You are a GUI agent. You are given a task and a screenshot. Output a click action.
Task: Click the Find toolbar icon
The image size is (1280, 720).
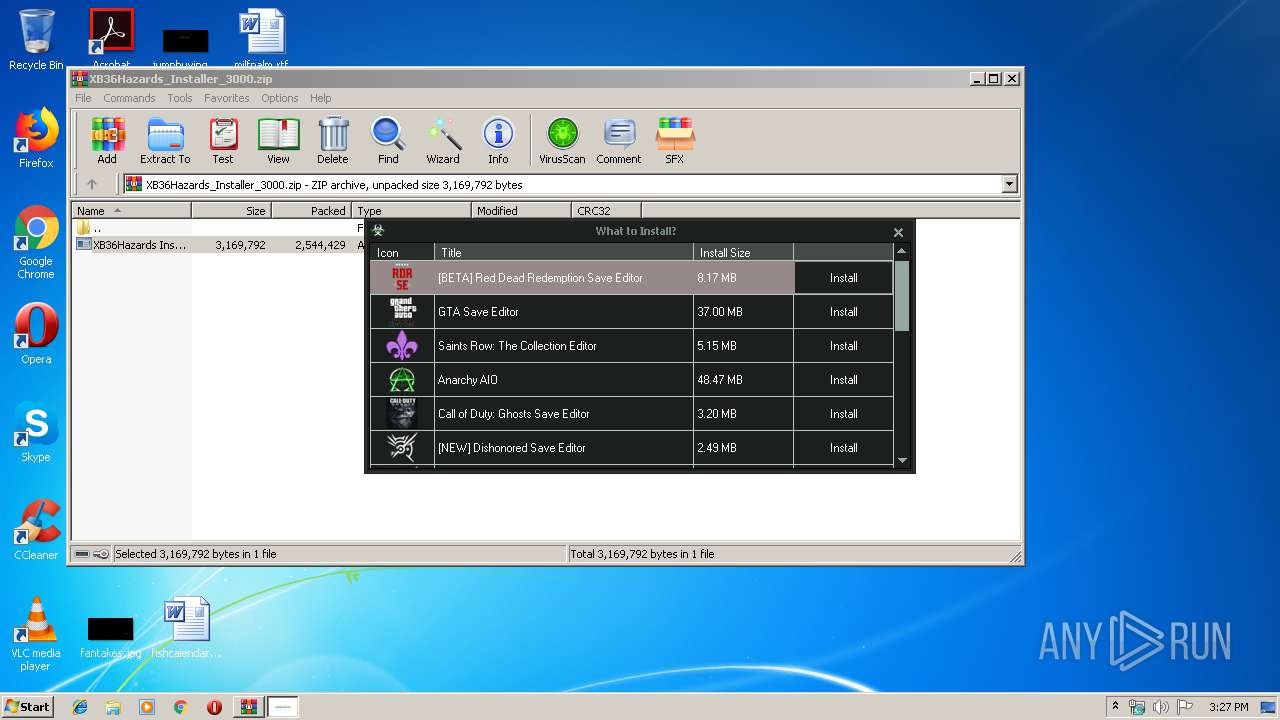(388, 140)
